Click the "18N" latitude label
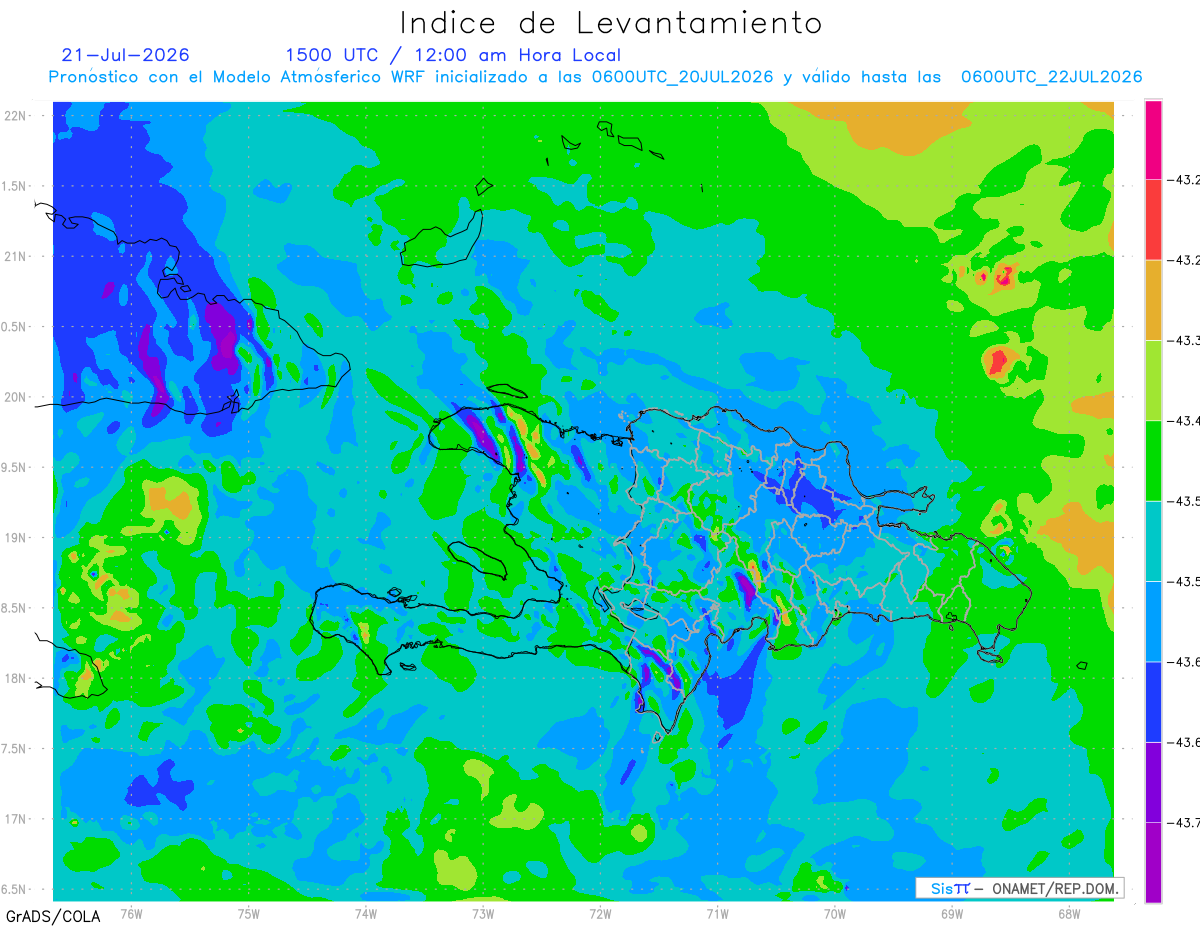 click(x=15, y=678)
